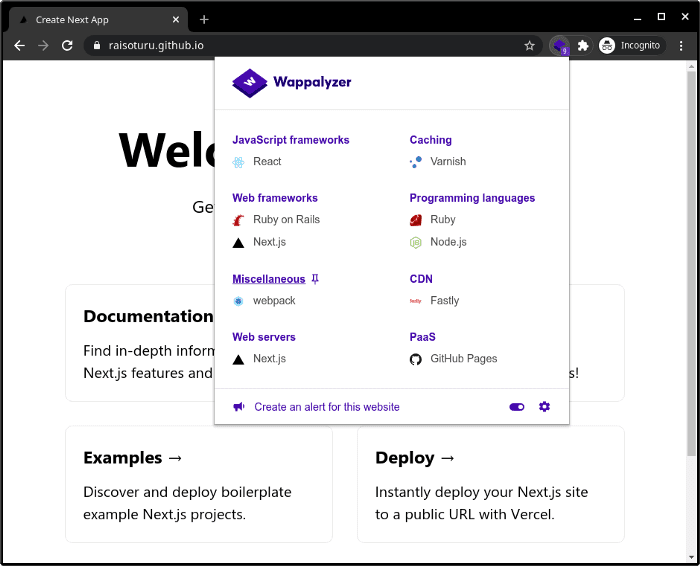The width and height of the screenshot is (700, 566).
Task: Open the Deploy card on the page
Action: [491, 484]
